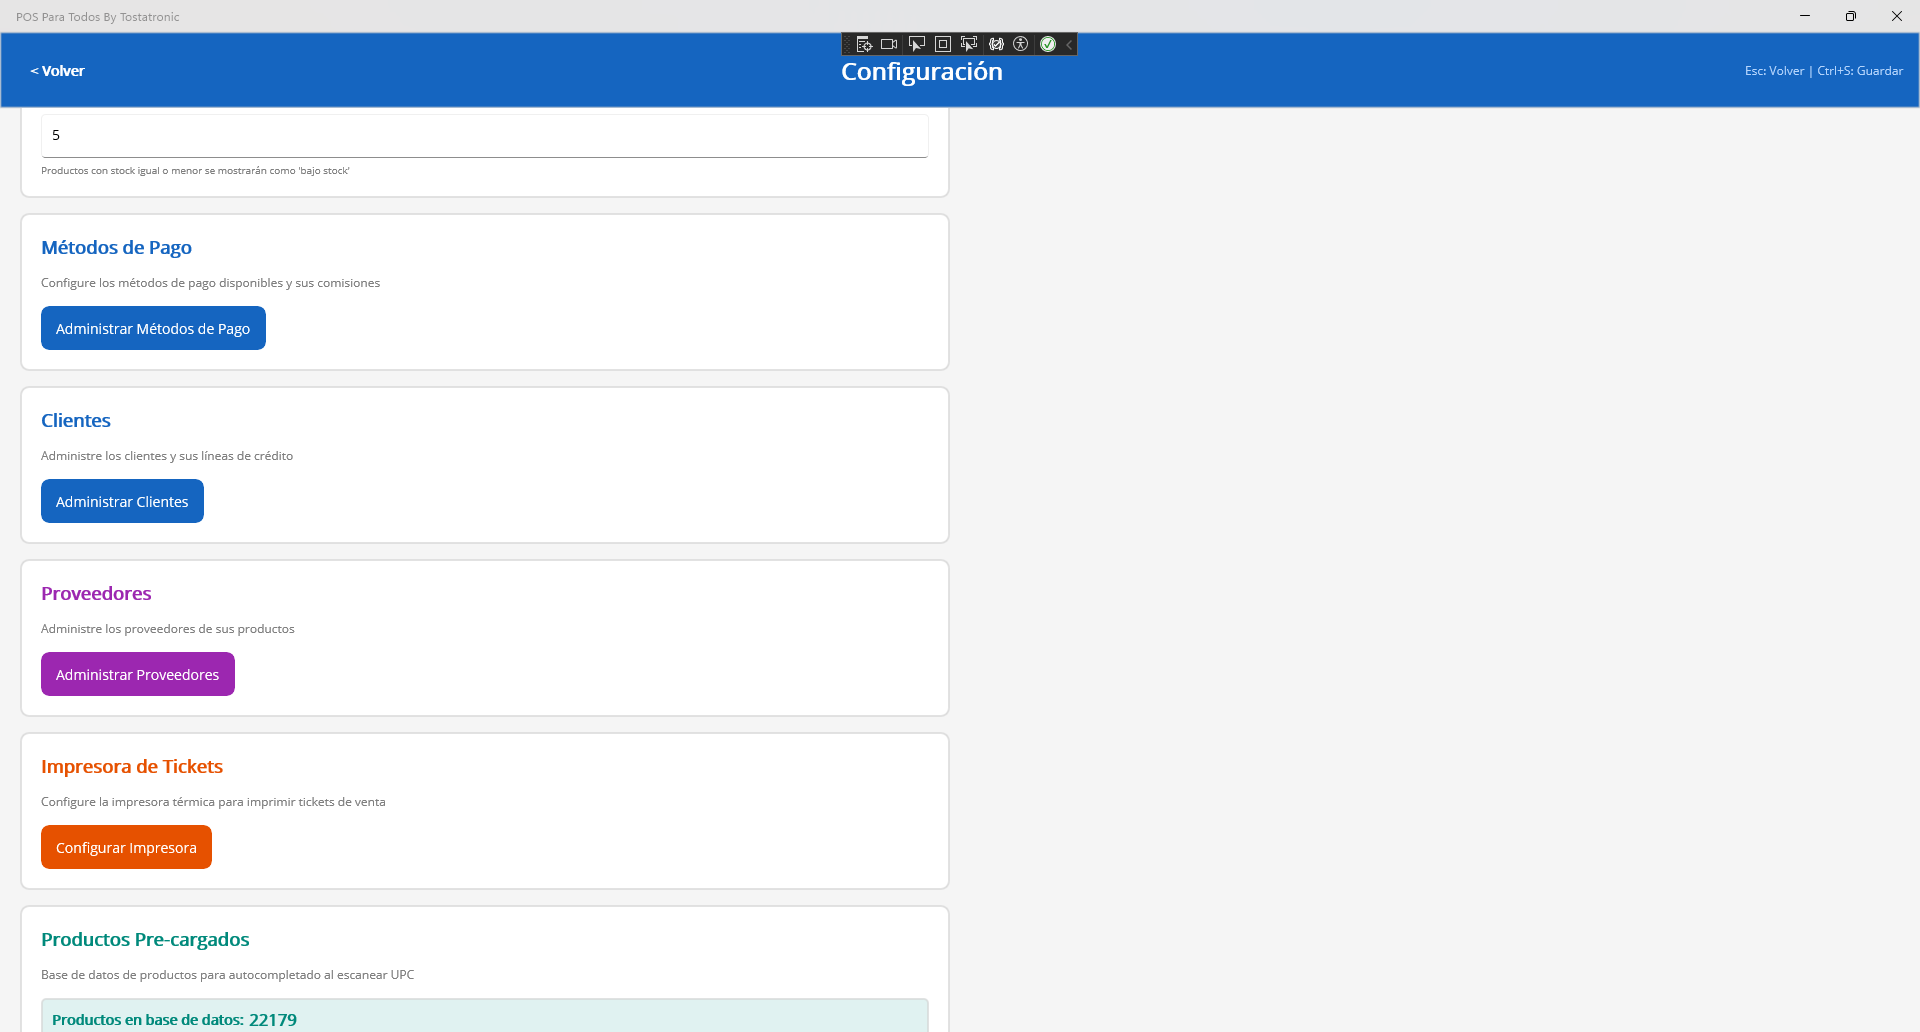
Task: Open Administrar Métodos de Pago
Action: tap(153, 328)
